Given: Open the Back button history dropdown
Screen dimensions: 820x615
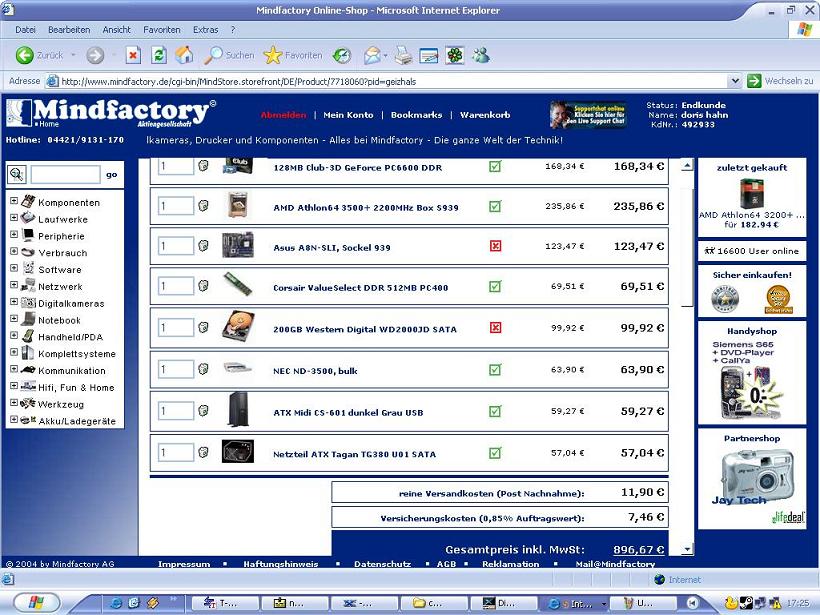Looking at the screenshot, I should pos(73,55).
